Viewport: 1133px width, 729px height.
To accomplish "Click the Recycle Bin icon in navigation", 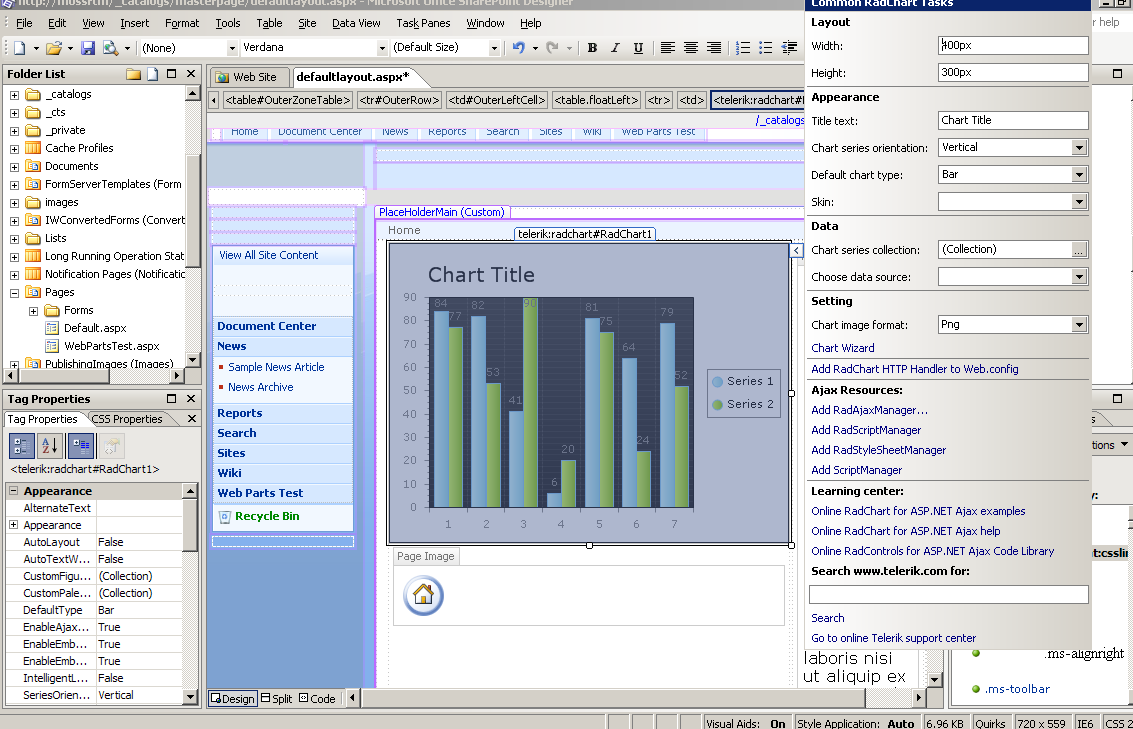I will tap(225, 517).
